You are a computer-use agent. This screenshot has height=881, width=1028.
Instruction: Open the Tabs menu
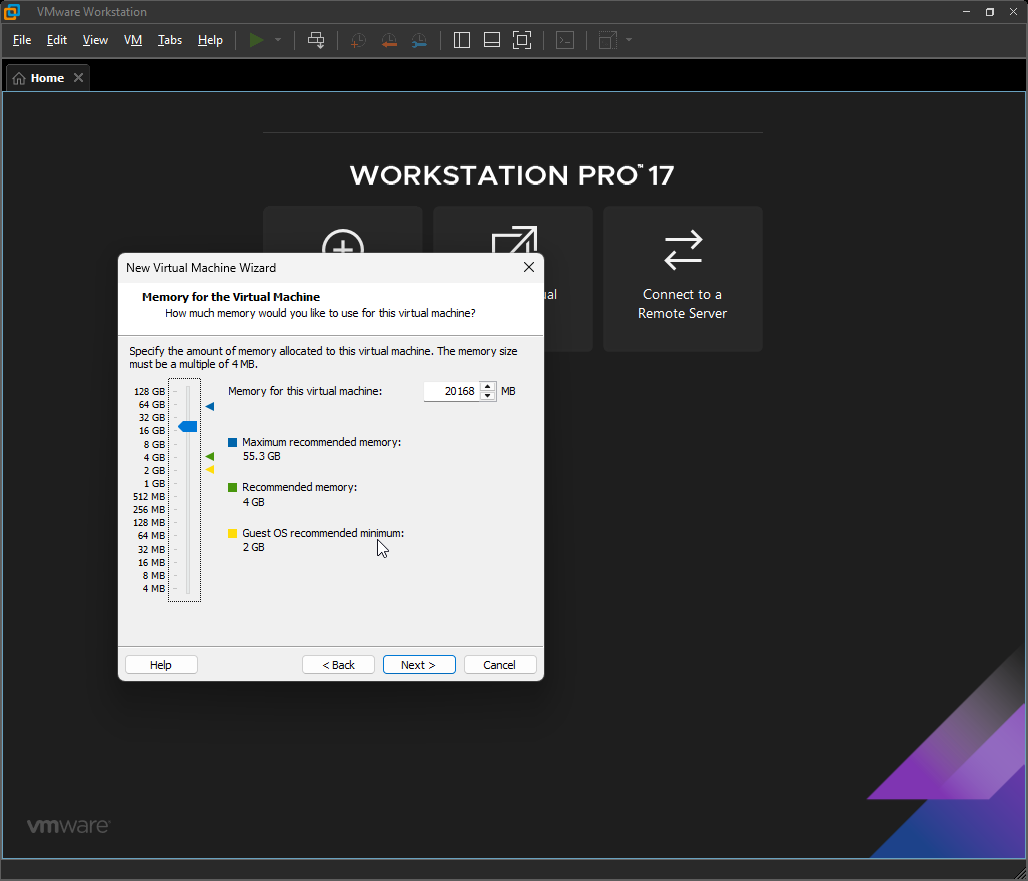point(170,40)
